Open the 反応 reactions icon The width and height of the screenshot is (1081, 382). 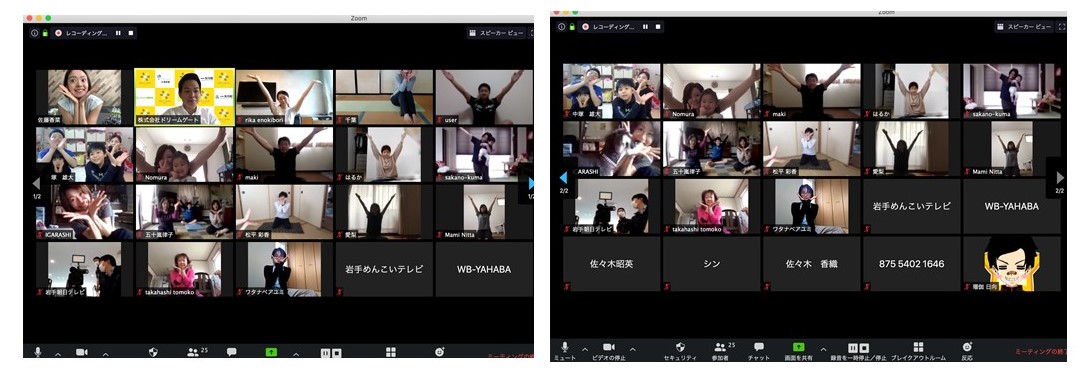pos(967,348)
